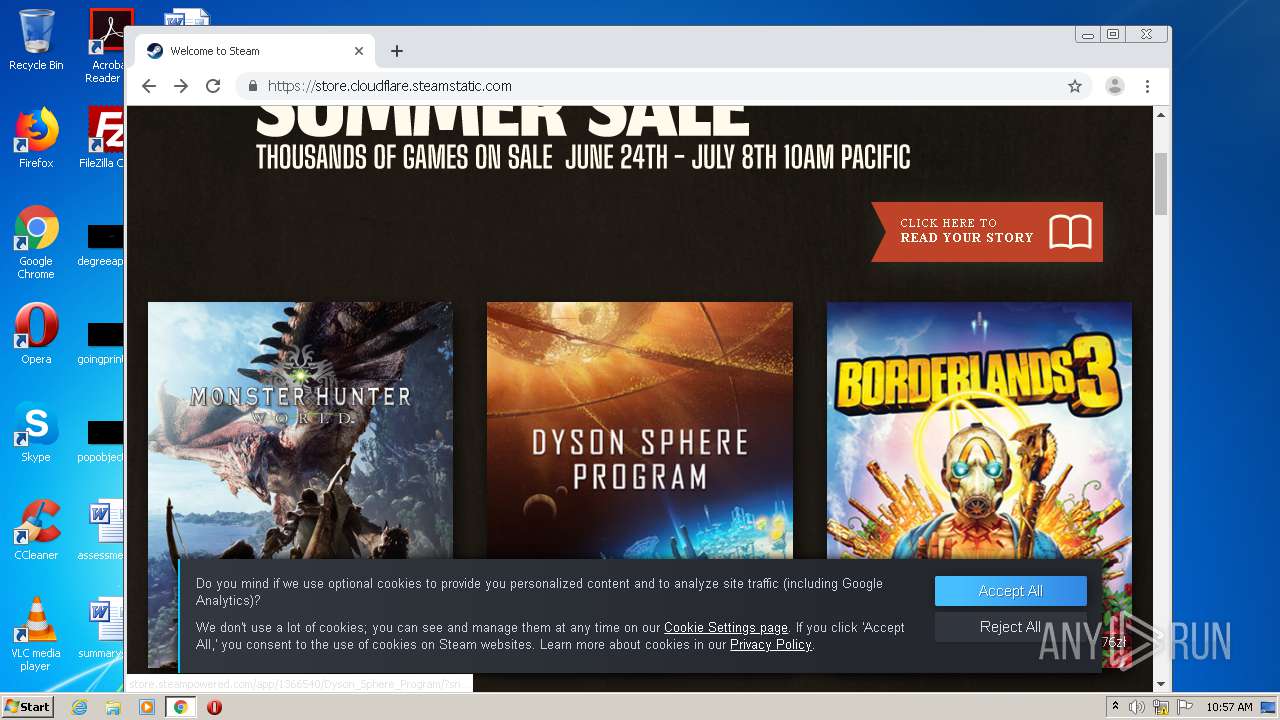Open the degreeap desktop file
The width and height of the screenshot is (1280, 720).
click(x=103, y=245)
